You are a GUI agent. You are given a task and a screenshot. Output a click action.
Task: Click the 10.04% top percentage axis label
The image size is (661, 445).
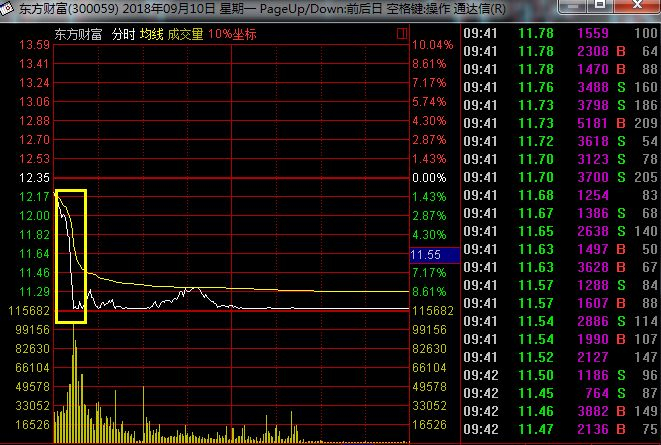pos(433,45)
